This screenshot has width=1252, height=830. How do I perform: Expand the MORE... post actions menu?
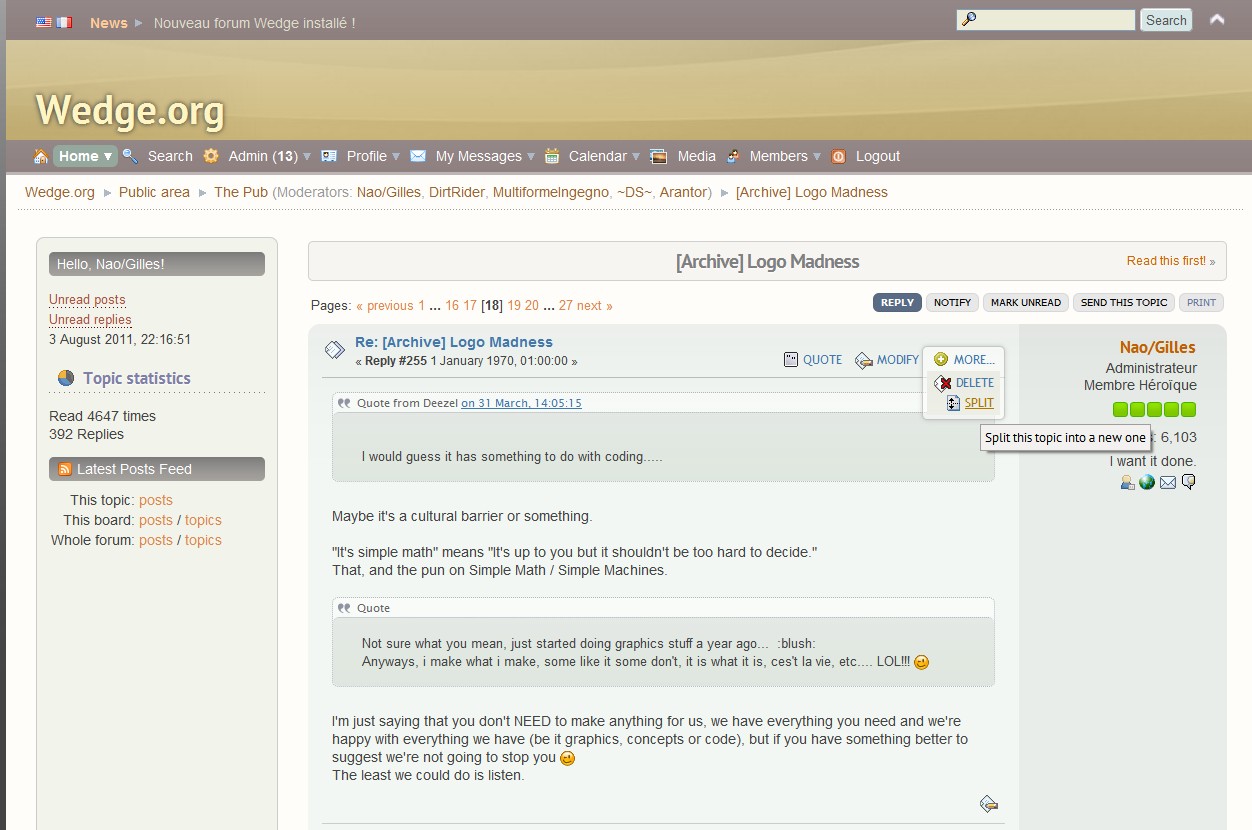click(964, 359)
